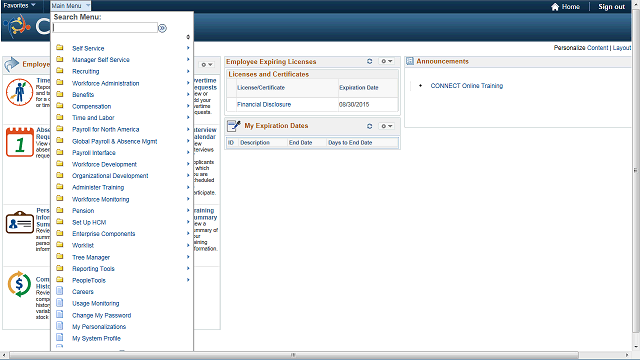This screenshot has width=640, height=360.
Task: Click the compensation history dollar icon
Action: tap(19, 284)
